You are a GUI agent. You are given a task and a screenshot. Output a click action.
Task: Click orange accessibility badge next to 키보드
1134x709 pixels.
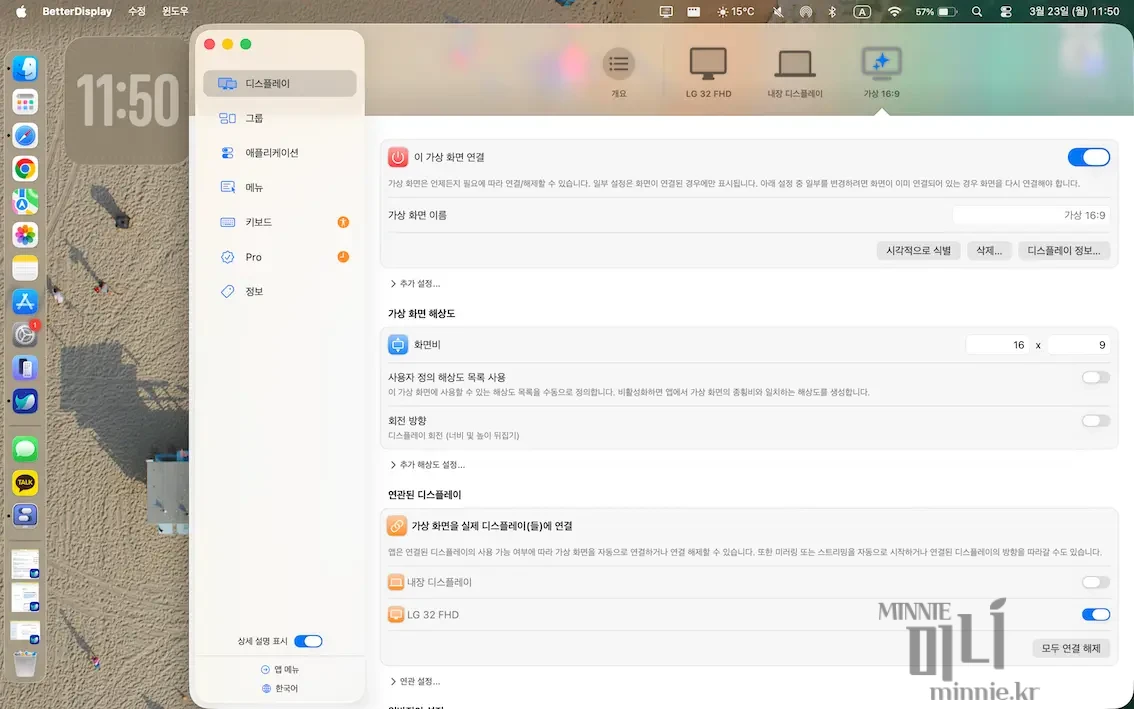pos(344,222)
